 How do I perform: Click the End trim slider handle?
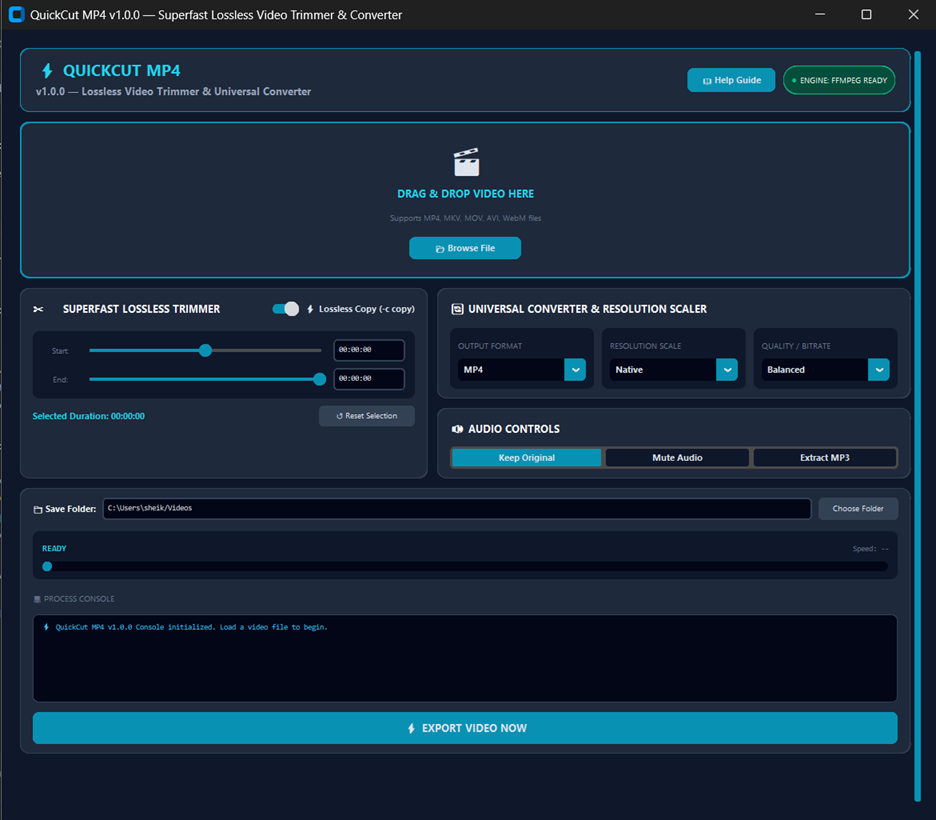(x=319, y=379)
